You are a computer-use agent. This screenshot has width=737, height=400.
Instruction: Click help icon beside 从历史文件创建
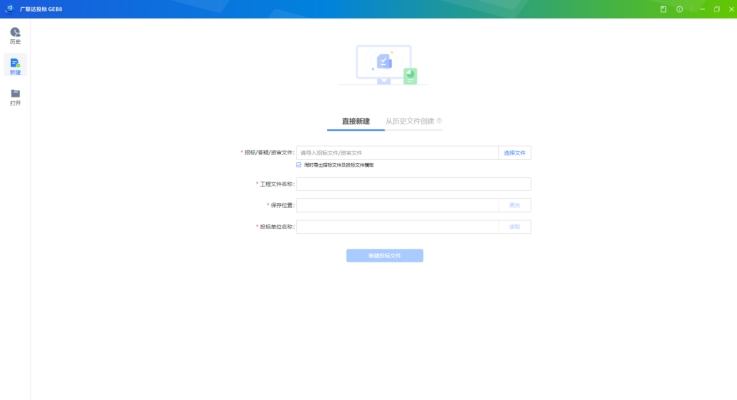click(x=439, y=121)
